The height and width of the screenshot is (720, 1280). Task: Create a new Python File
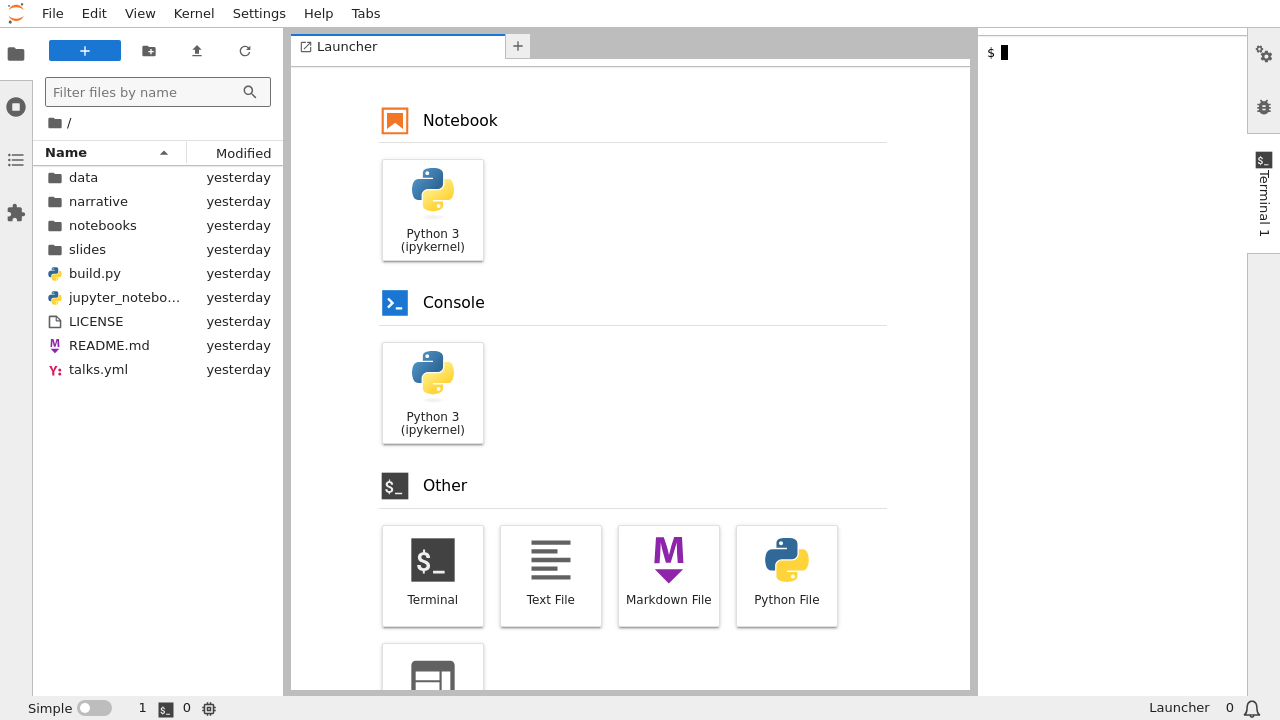pos(787,576)
